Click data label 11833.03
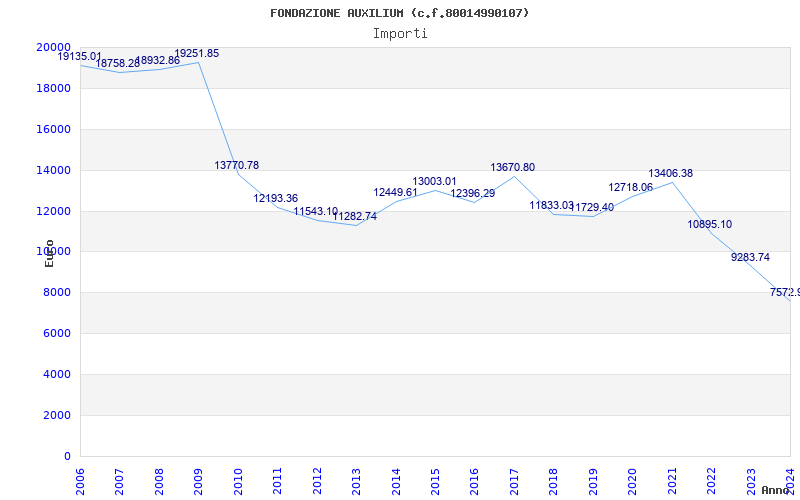Image resolution: width=800 pixels, height=500 pixels. (552, 205)
